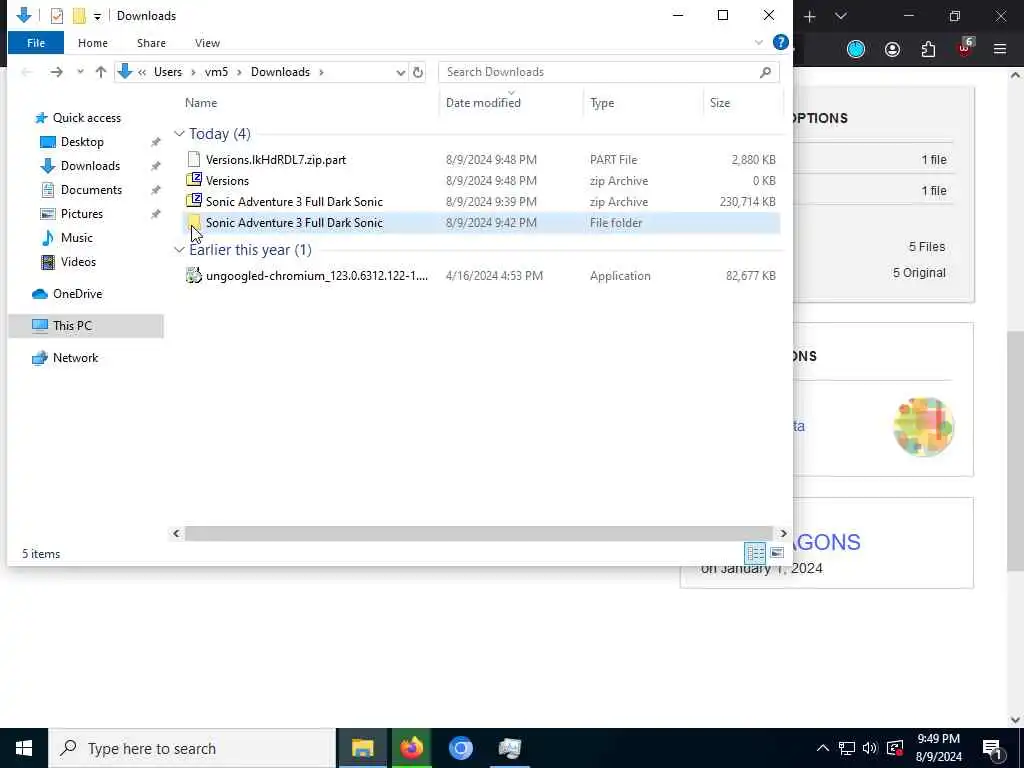Select Versions.lkHdRDL7.zip.part file

click(482, 159)
